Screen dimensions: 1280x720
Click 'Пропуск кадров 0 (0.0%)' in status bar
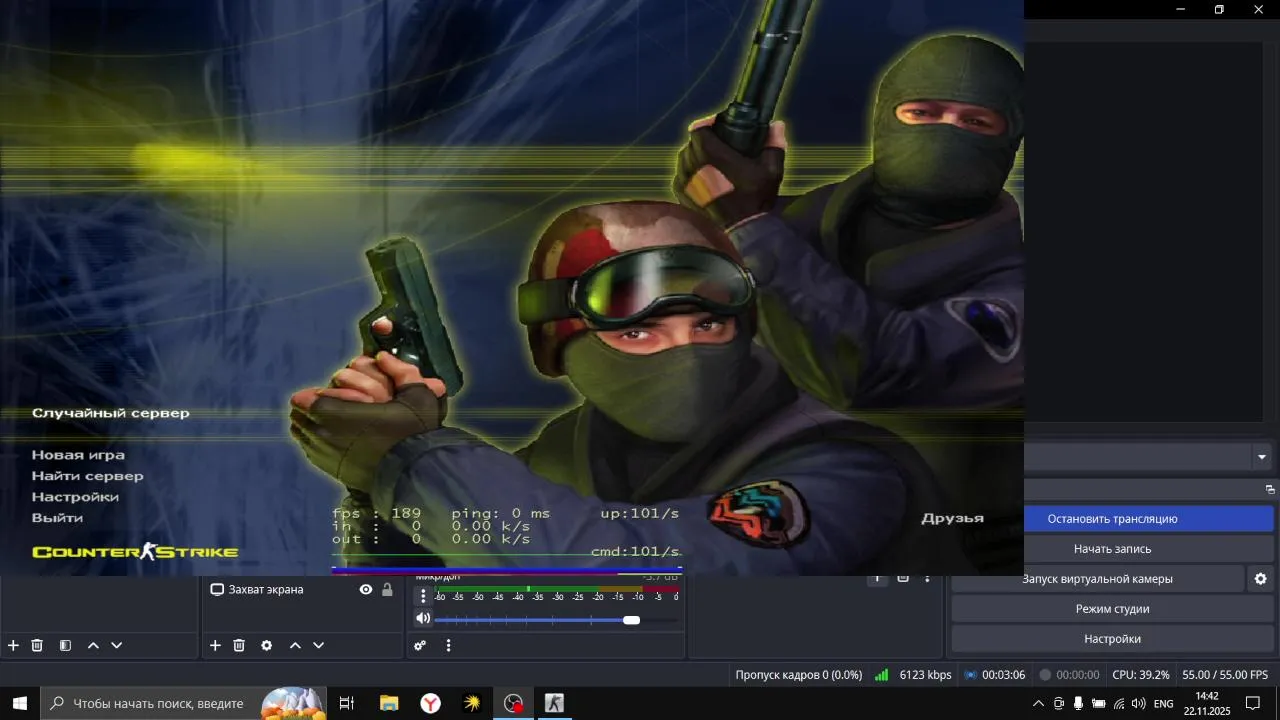point(798,675)
